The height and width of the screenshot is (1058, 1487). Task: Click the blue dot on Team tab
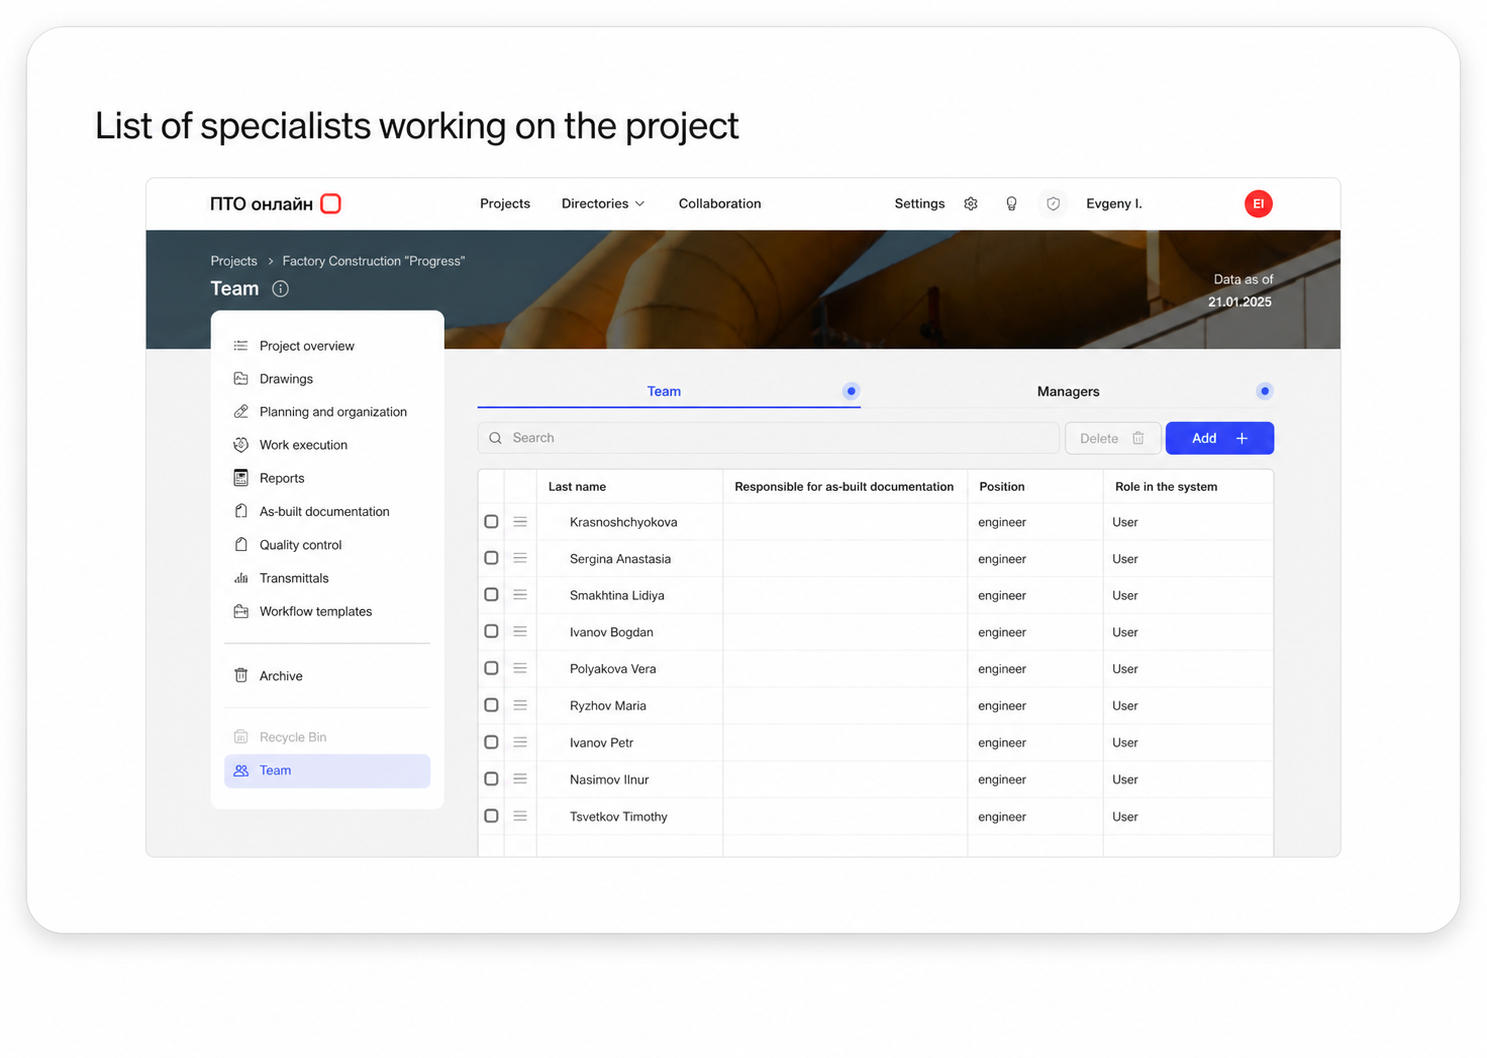tap(851, 391)
